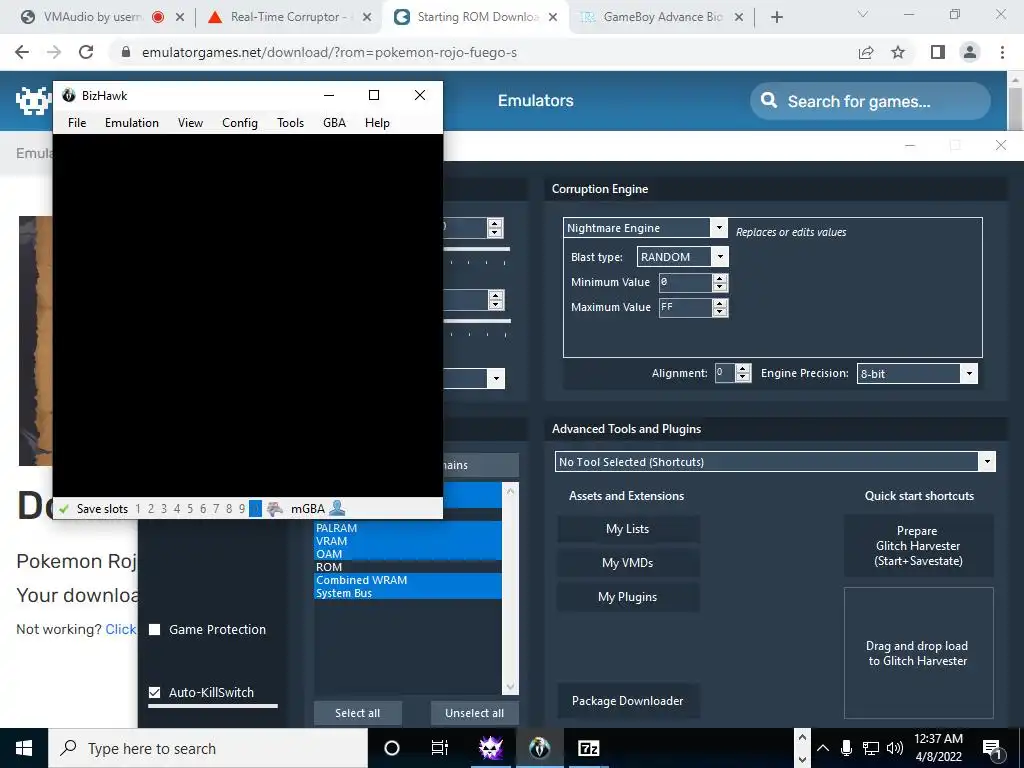Select ROM memory domain
The width and height of the screenshot is (1024, 768).
point(408,567)
